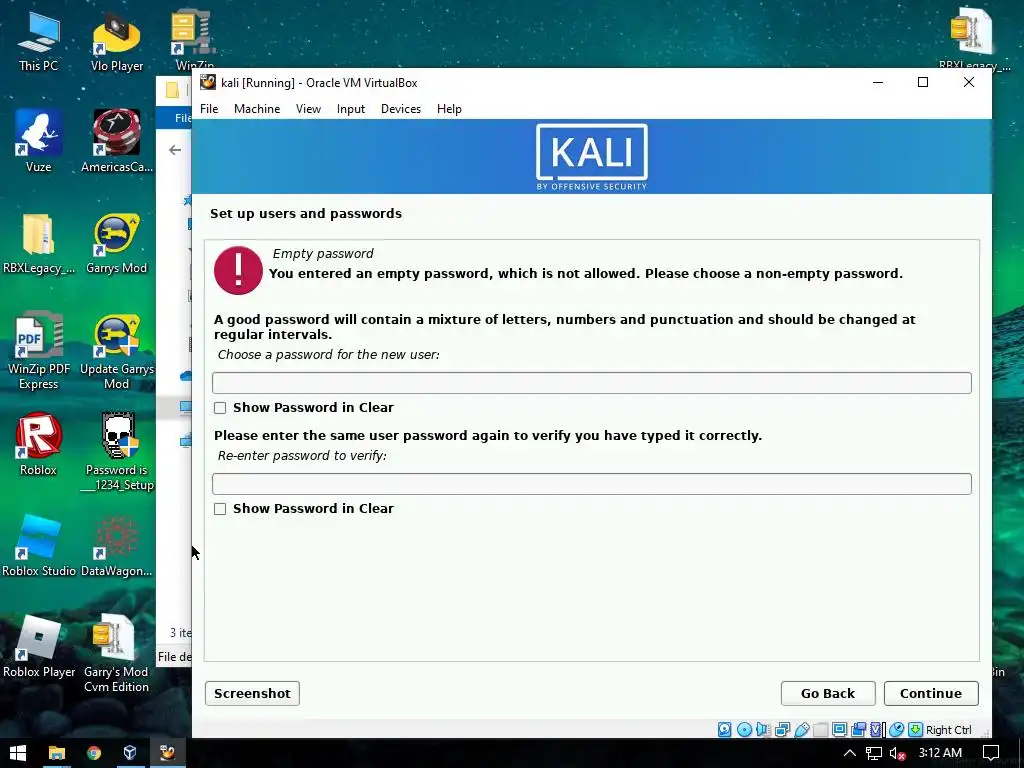Image resolution: width=1024 pixels, height=768 pixels.
Task: Click the green arrow host key icon
Action: click(916, 729)
